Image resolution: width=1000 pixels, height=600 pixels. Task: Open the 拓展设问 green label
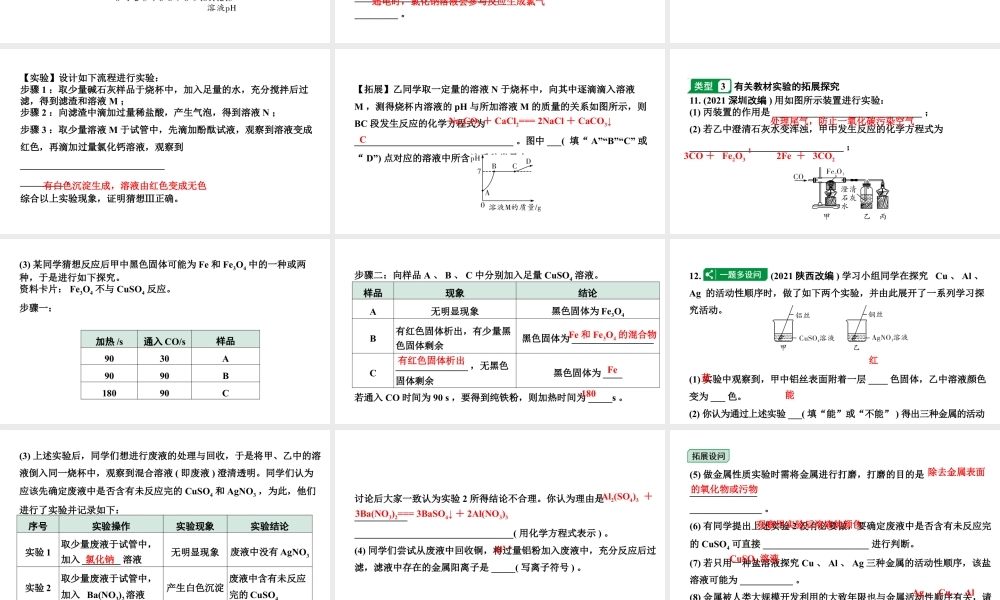pyautogui.click(x=709, y=455)
